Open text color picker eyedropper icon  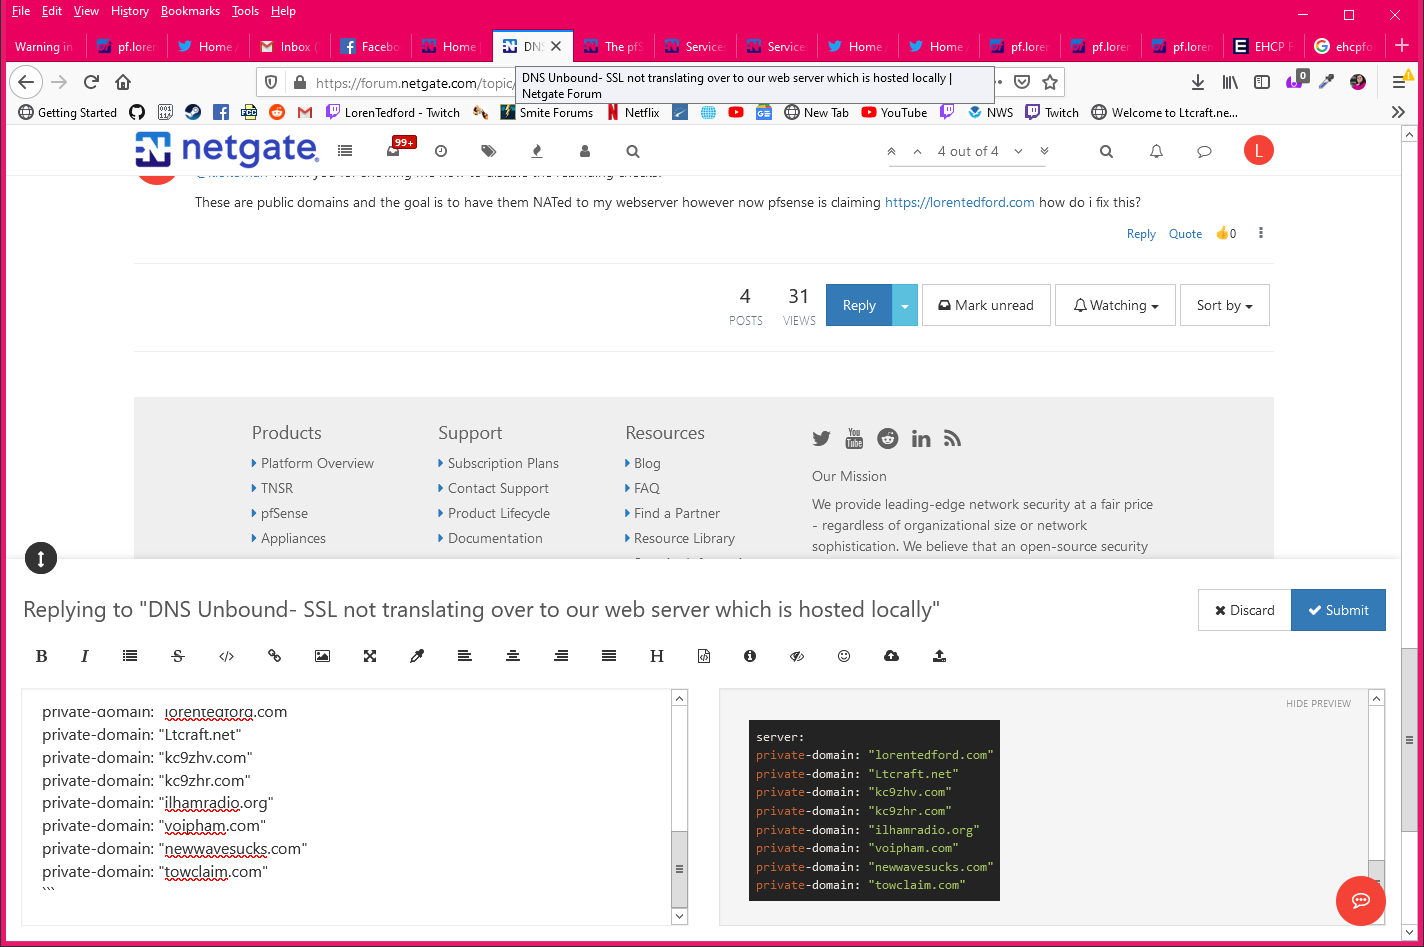(417, 656)
